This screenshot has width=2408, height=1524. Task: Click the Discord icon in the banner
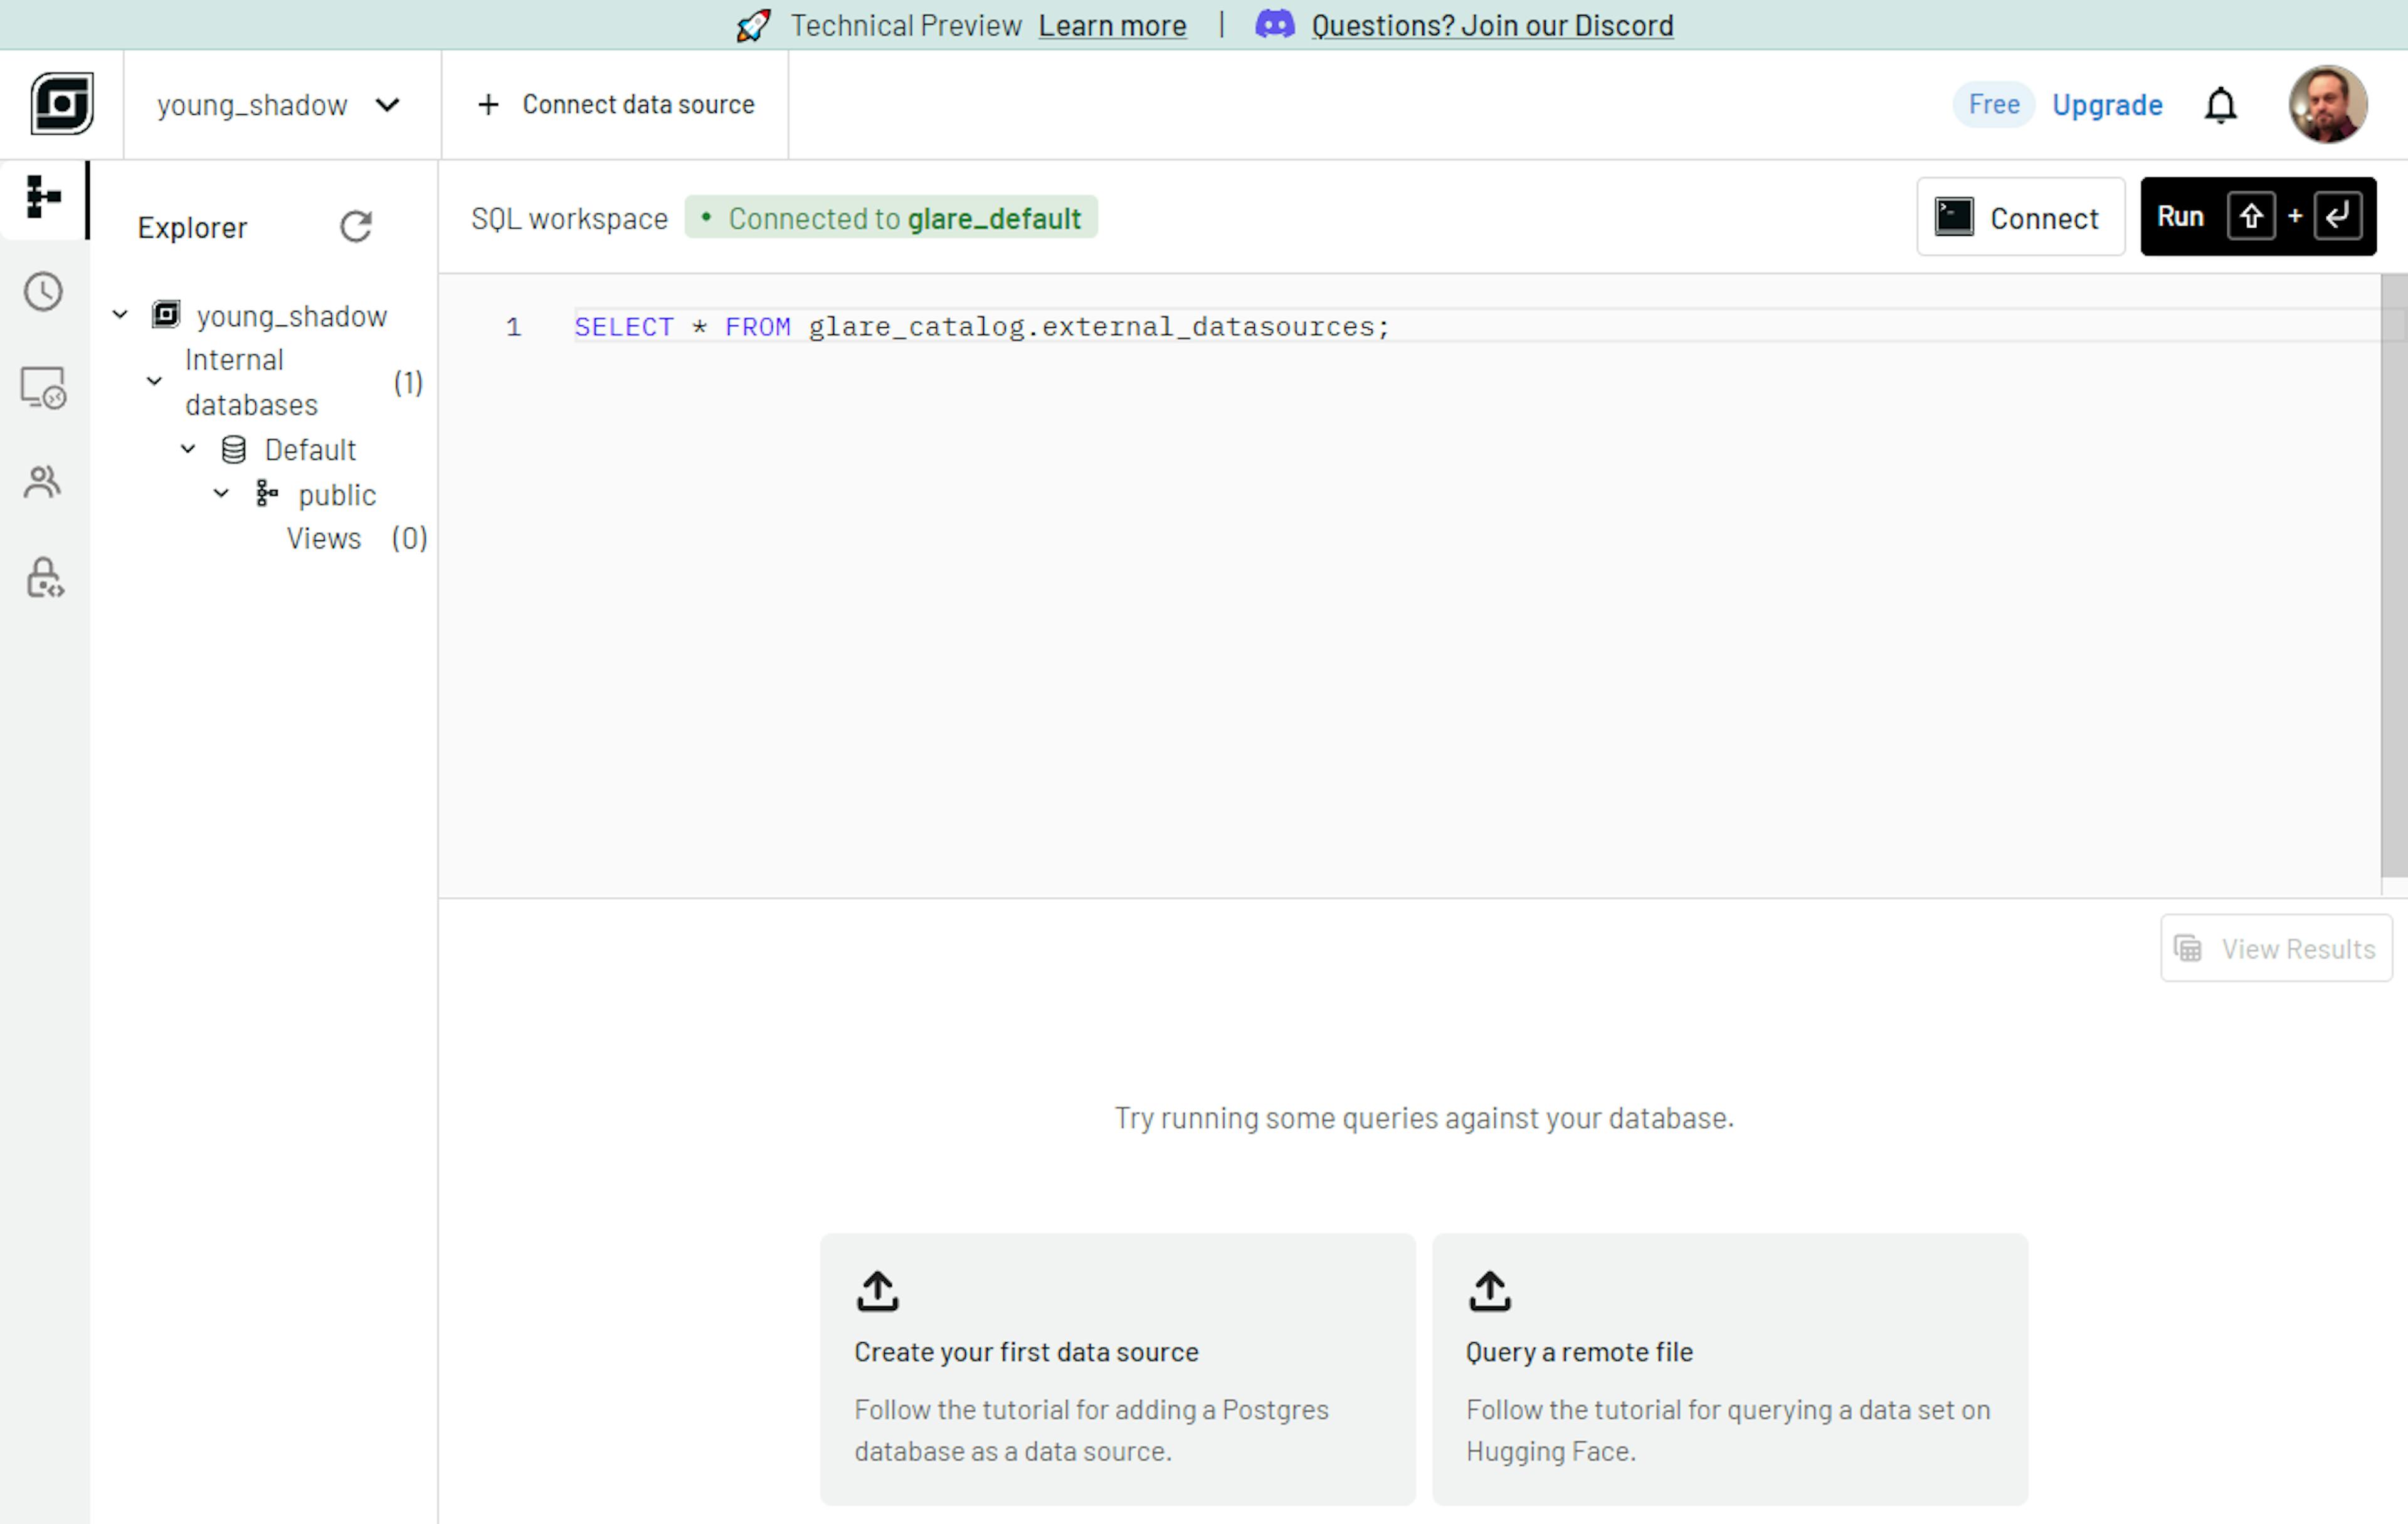(1273, 25)
